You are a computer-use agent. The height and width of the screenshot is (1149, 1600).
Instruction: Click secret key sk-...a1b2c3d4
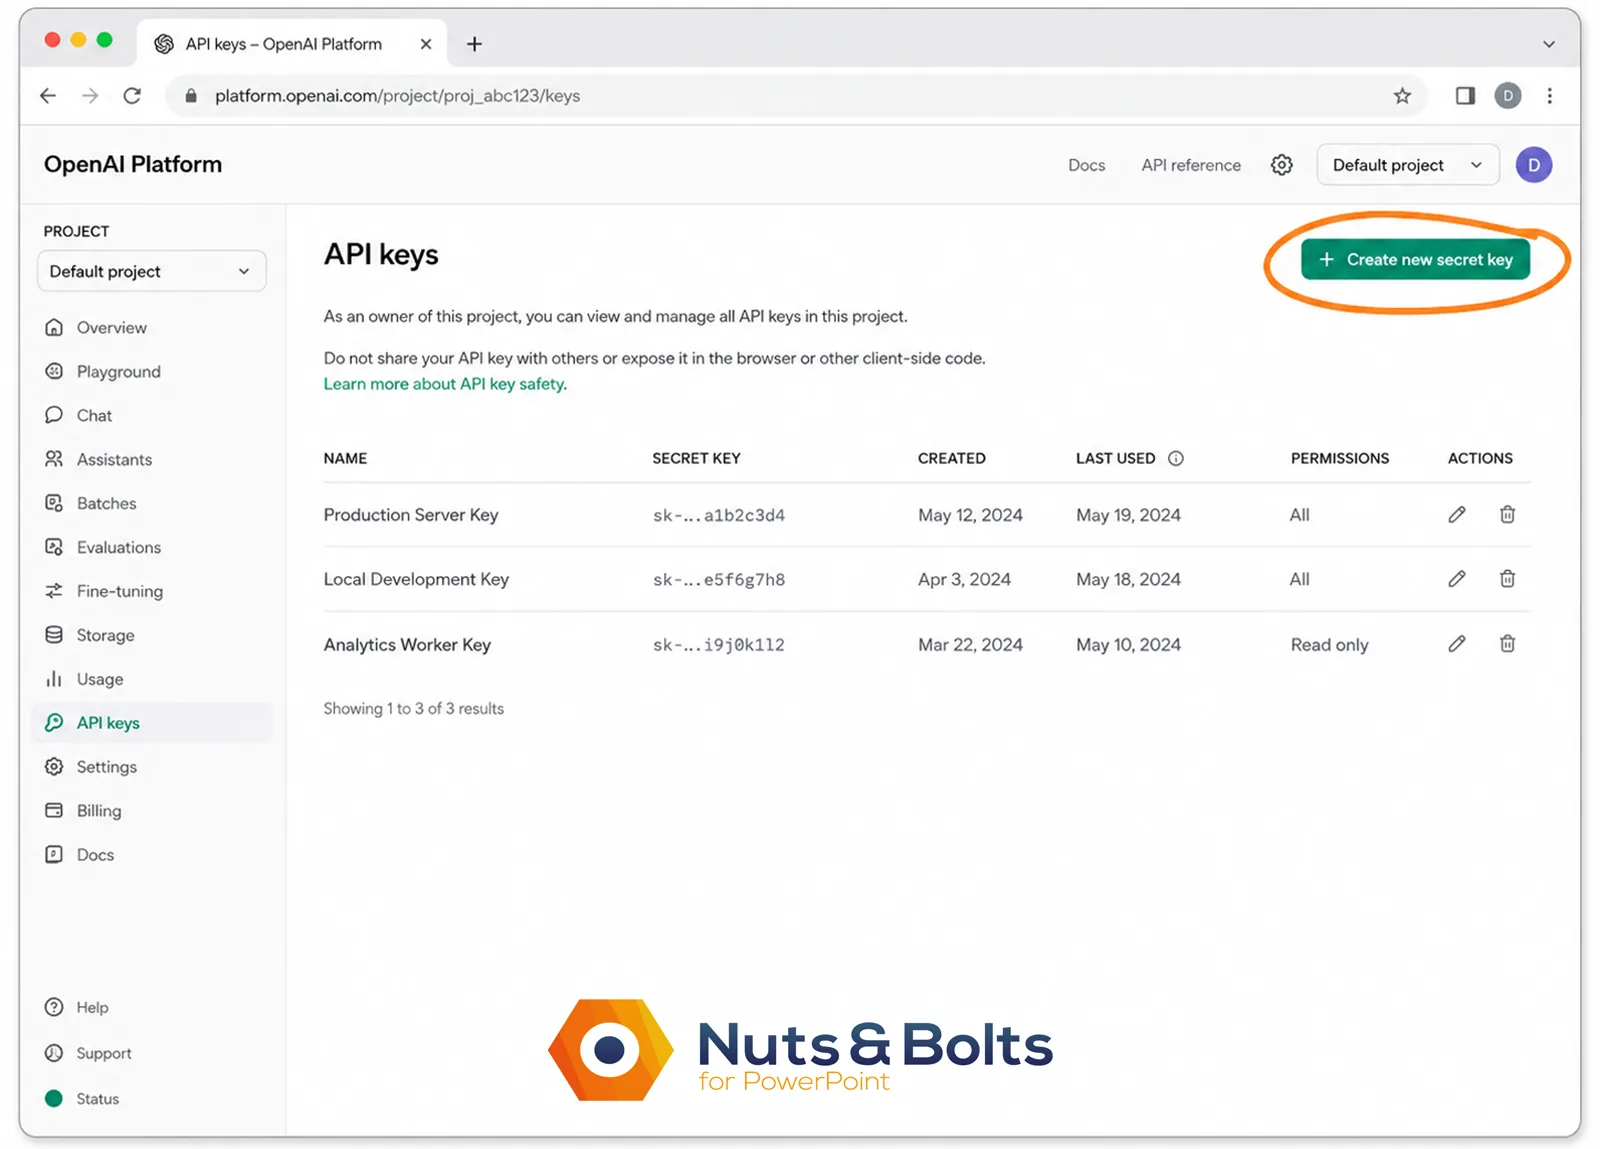[x=719, y=516]
